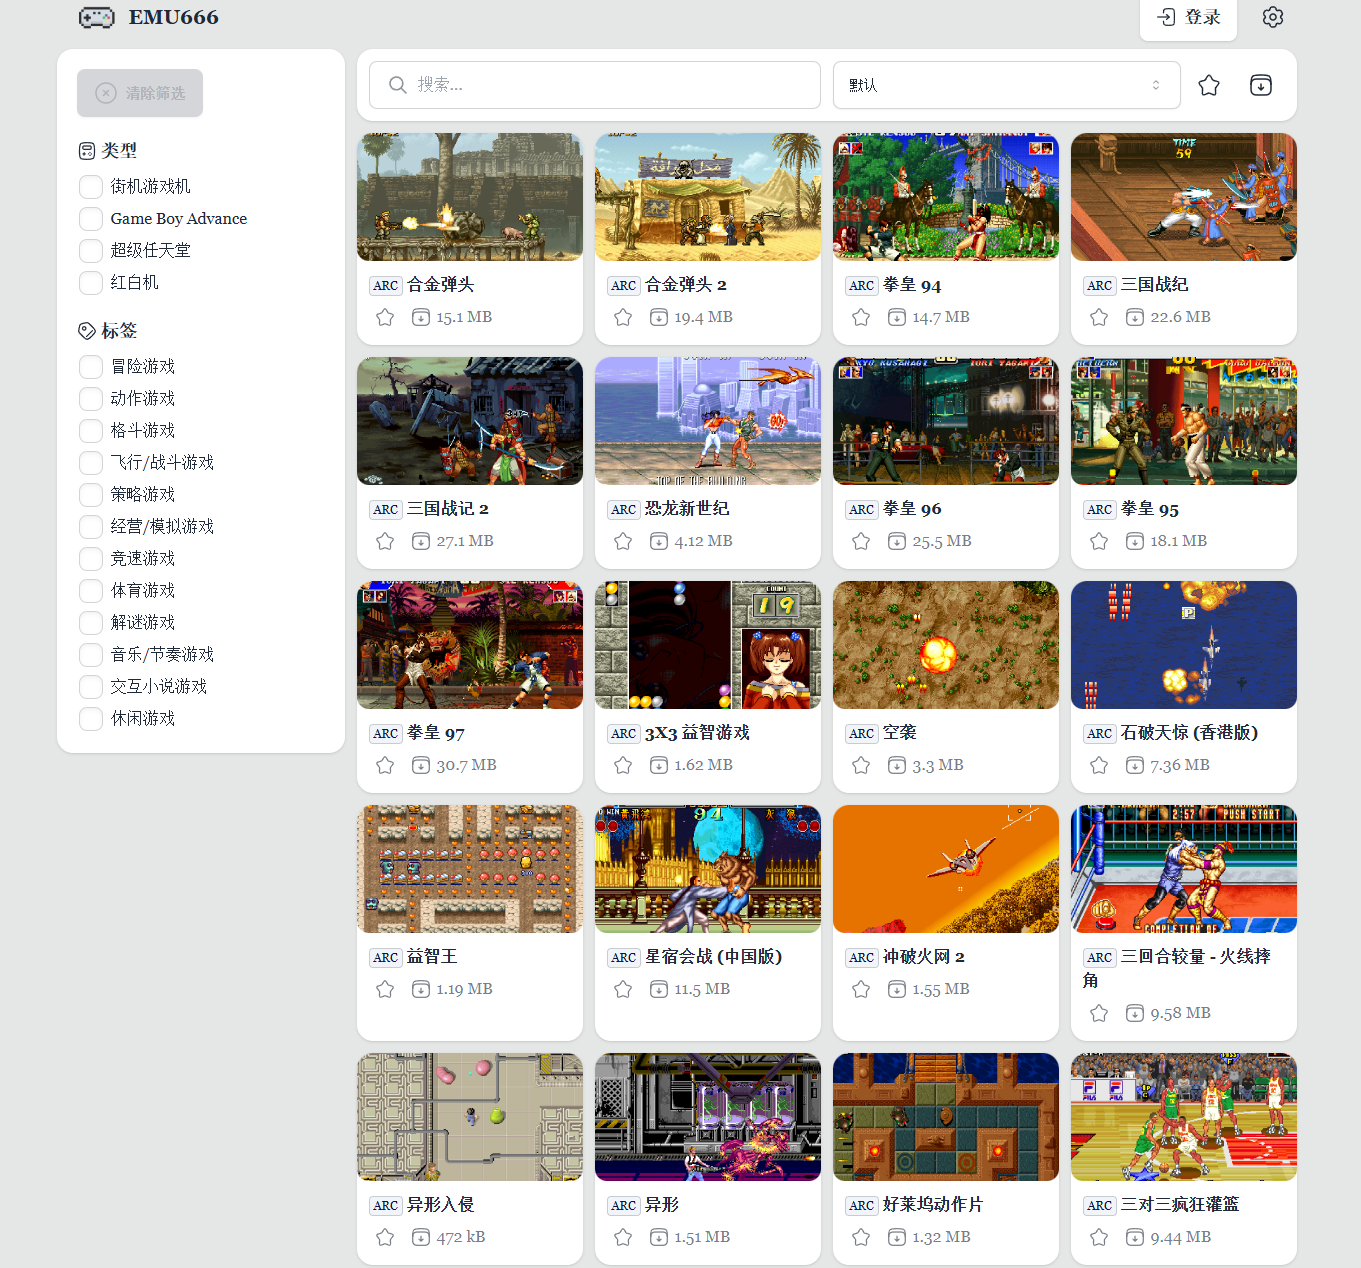
Task: Star the 恐龙新世纪 game card
Action: tap(623, 541)
